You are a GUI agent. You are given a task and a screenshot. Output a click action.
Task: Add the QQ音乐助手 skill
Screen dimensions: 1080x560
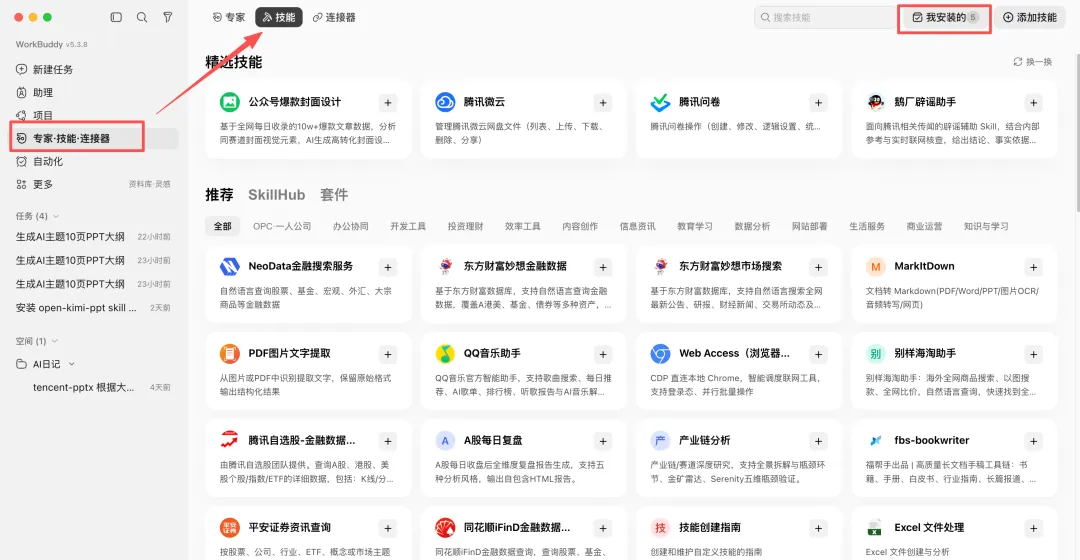pos(603,354)
